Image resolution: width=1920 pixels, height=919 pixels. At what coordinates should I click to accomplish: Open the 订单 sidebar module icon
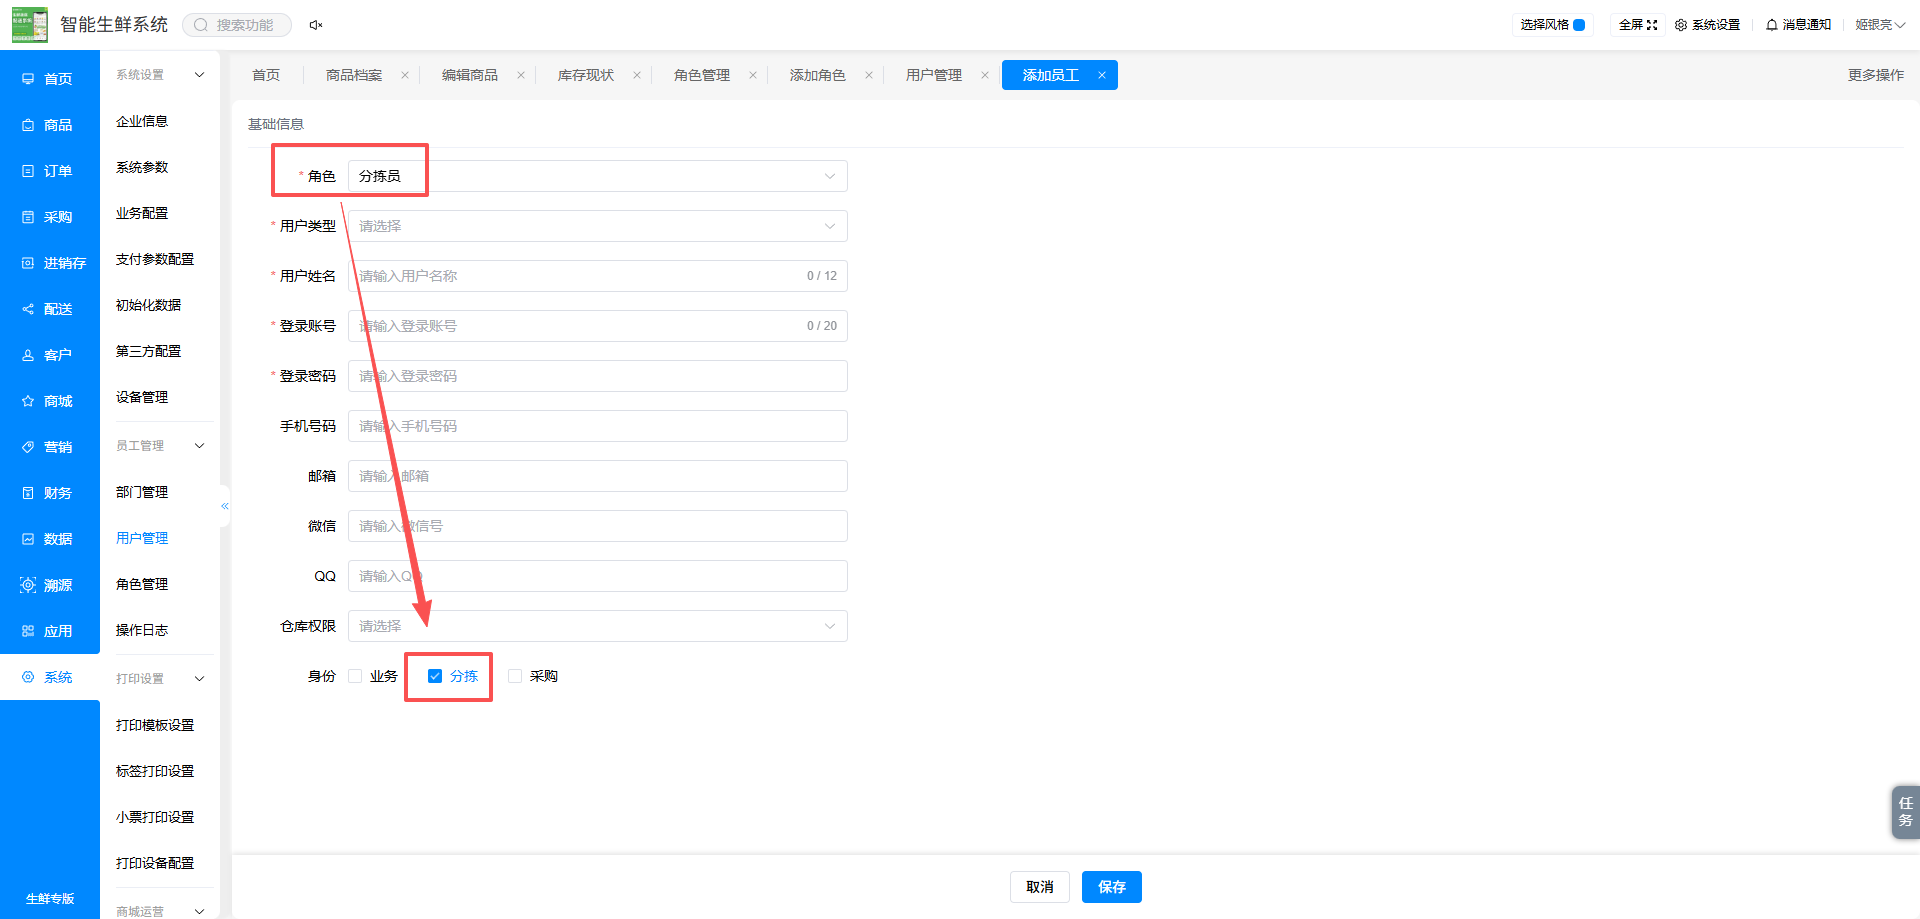pyautogui.click(x=28, y=171)
